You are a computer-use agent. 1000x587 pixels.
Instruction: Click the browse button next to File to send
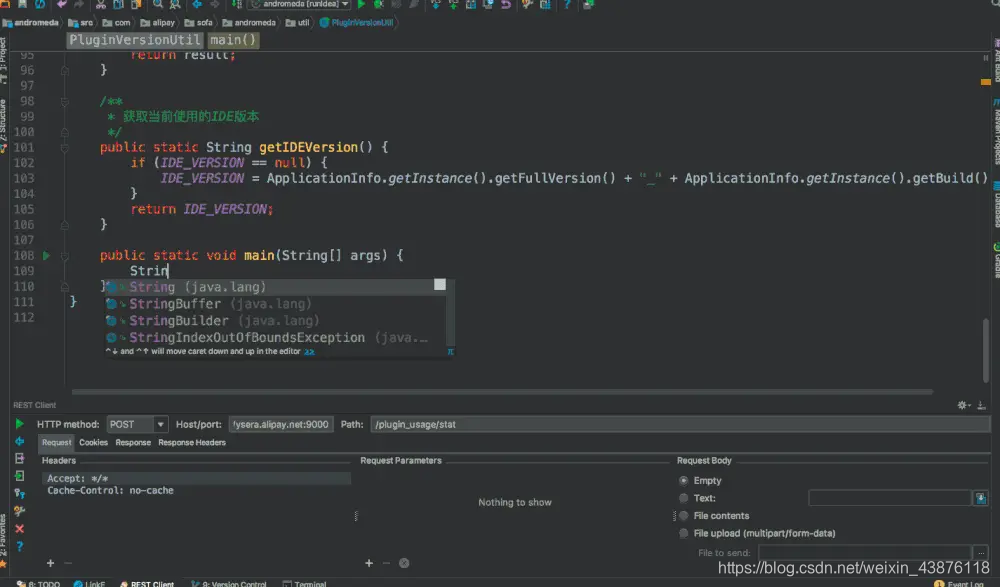(981, 553)
